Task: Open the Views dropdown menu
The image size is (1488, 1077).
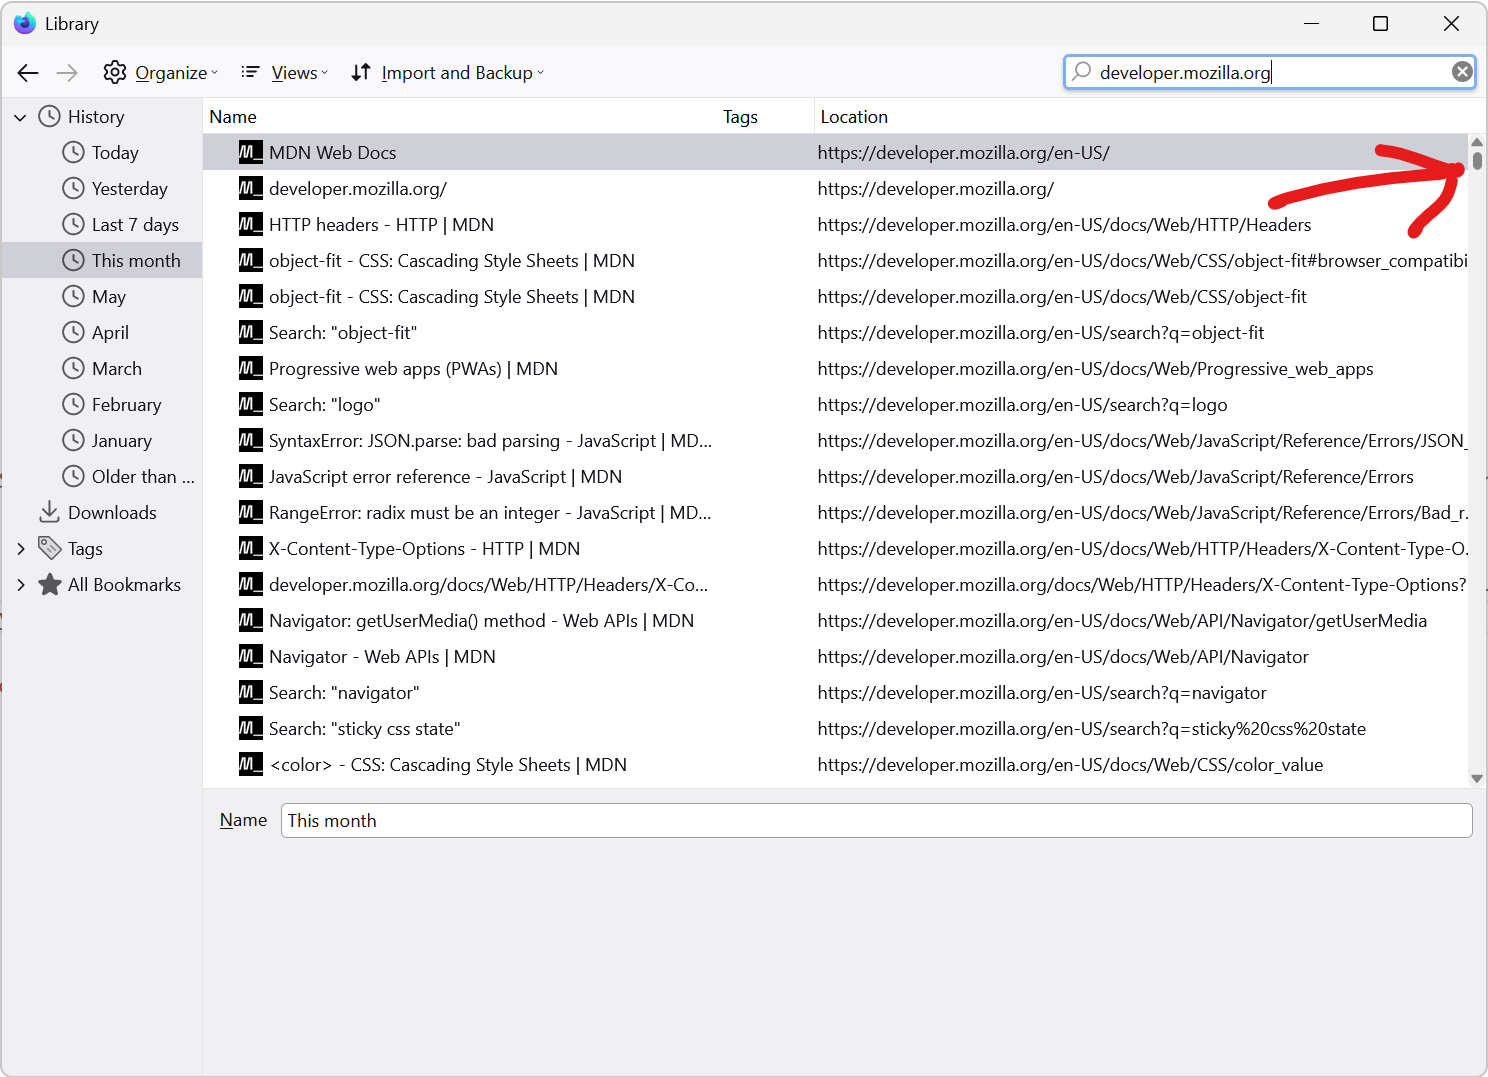Action: [x=285, y=73]
